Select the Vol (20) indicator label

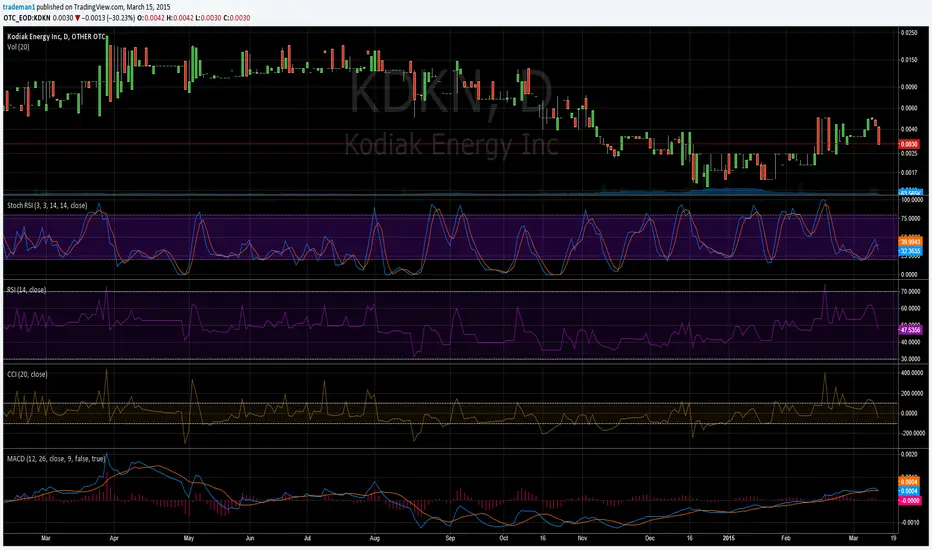click(x=18, y=46)
